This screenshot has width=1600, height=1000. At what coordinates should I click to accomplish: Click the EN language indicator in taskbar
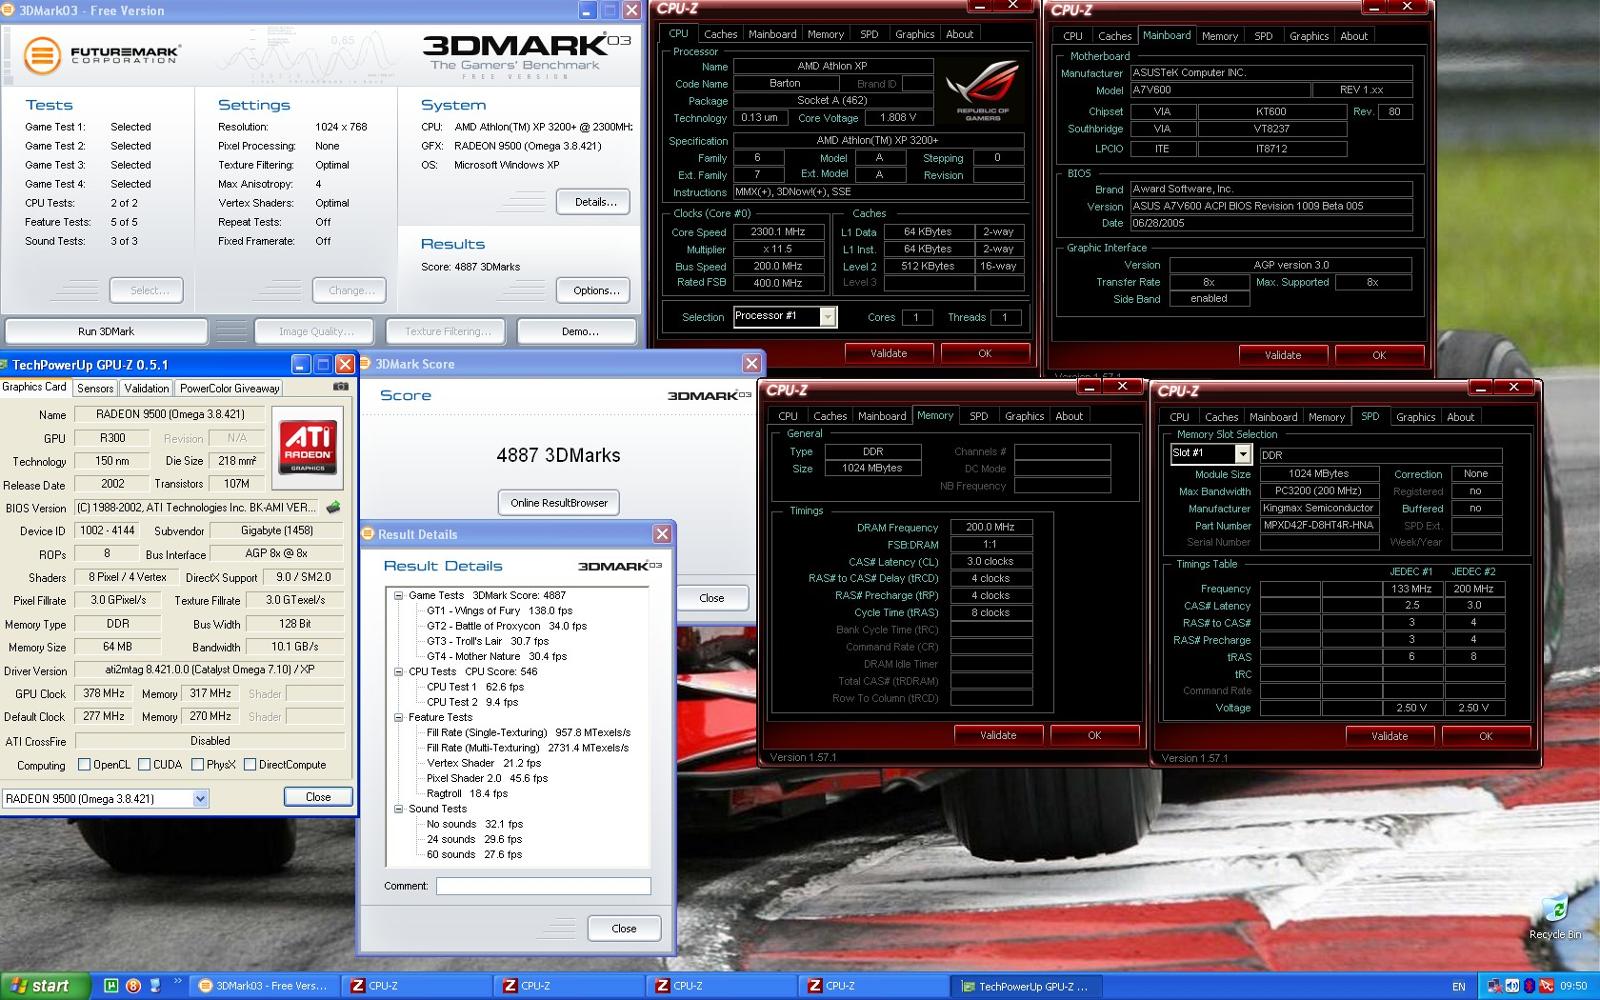click(x=1459, y=987)
